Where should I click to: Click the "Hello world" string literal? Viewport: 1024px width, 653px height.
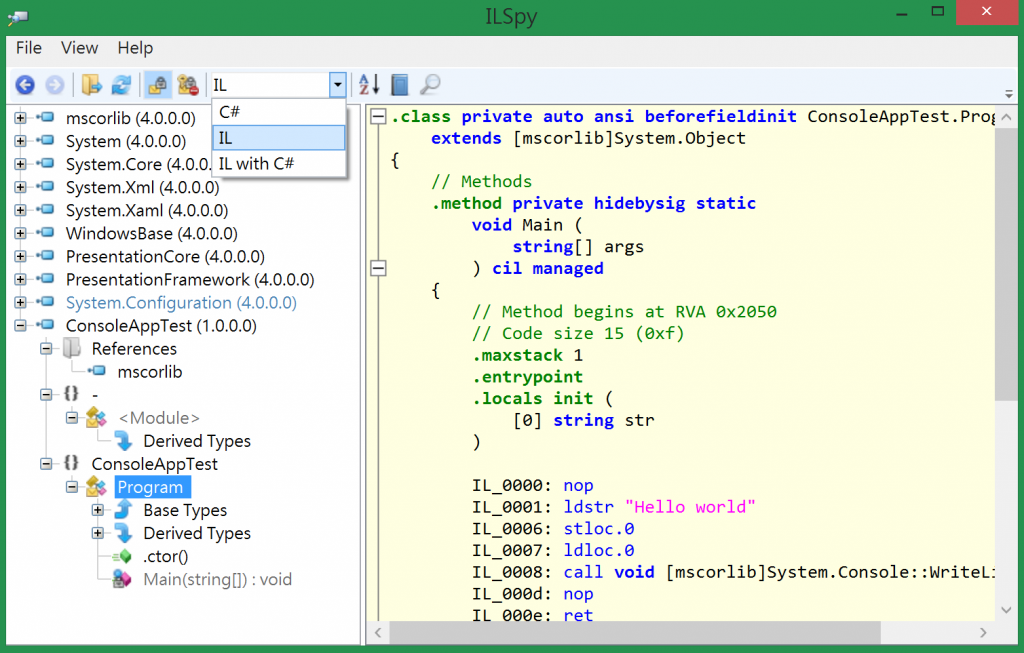[x=690, y=507]
